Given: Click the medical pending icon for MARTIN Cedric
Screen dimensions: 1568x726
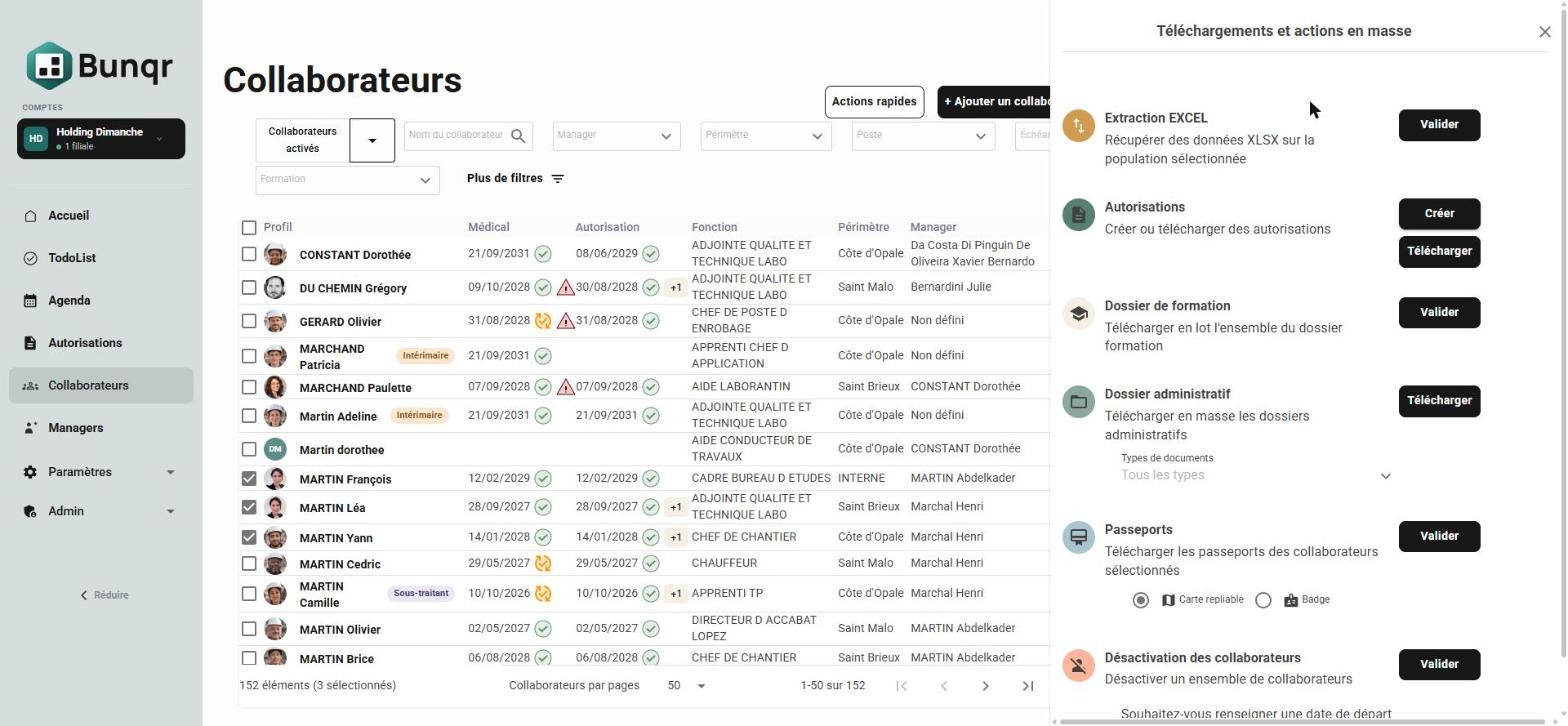Looking at the screenshot, I should (x=543, y=564).
